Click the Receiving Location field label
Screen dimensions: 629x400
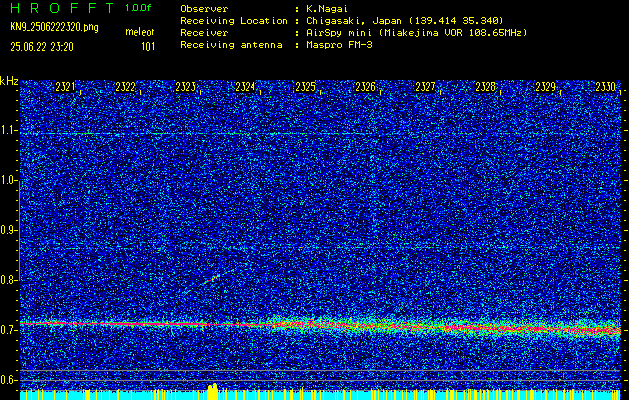[234, 20]
